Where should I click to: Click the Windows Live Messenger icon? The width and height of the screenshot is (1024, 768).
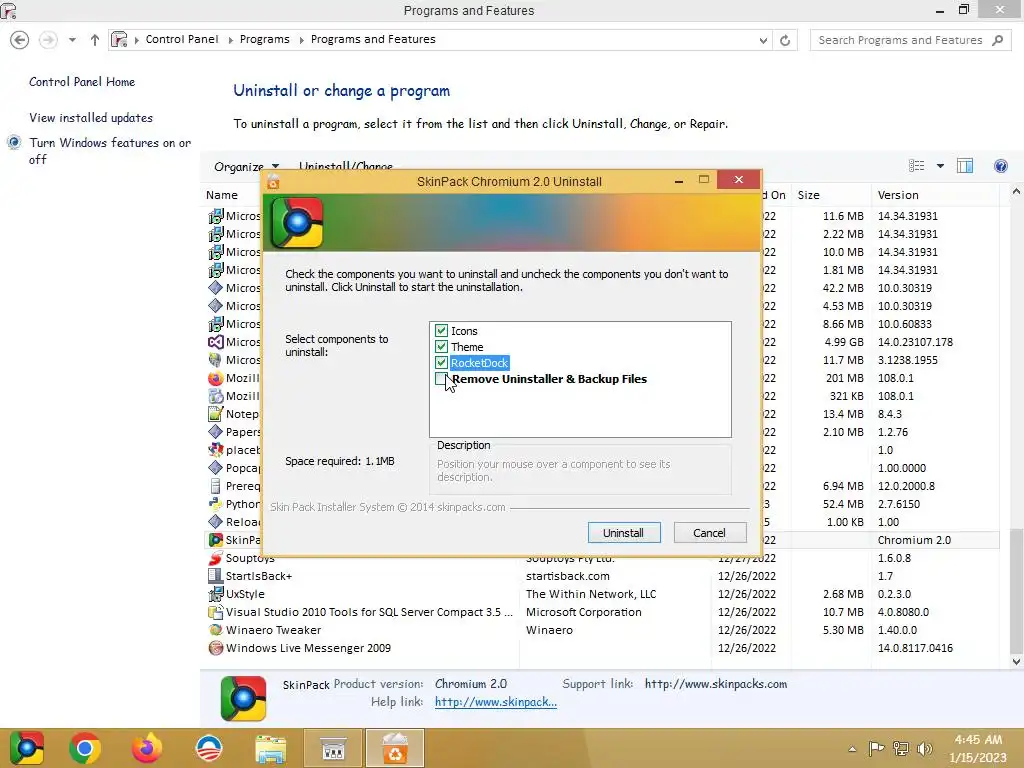pyautogui.click(x=216, y=648)
